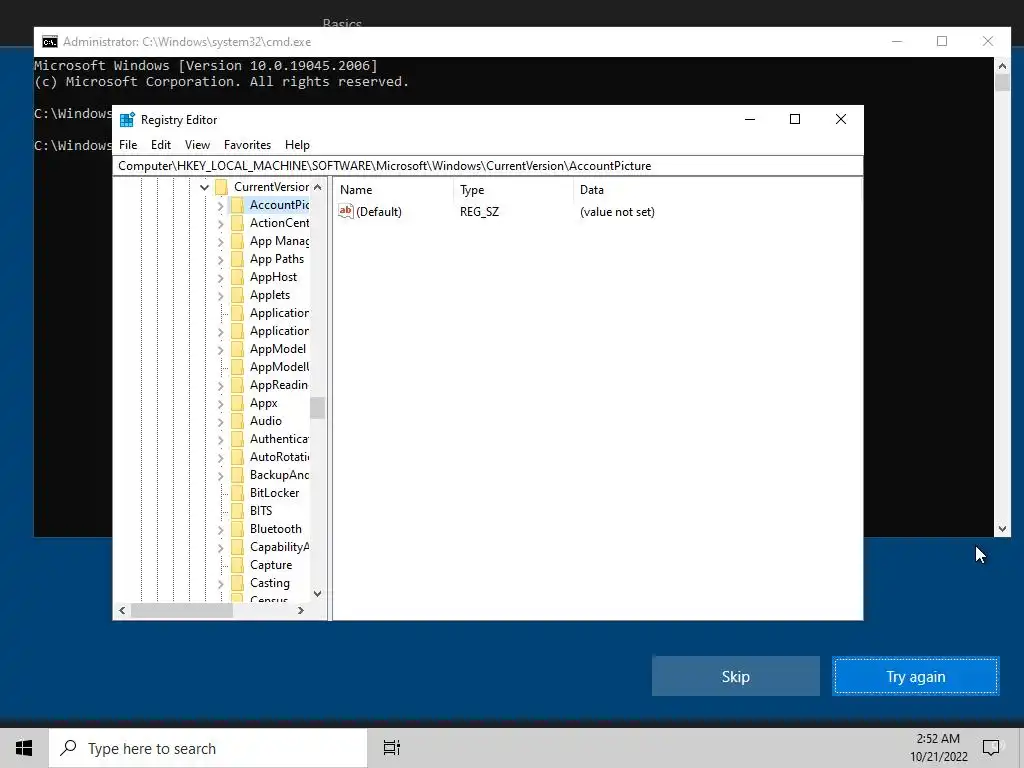
Task: Open the Help menu in Registry Editor
Action: [x=297, y=145]
